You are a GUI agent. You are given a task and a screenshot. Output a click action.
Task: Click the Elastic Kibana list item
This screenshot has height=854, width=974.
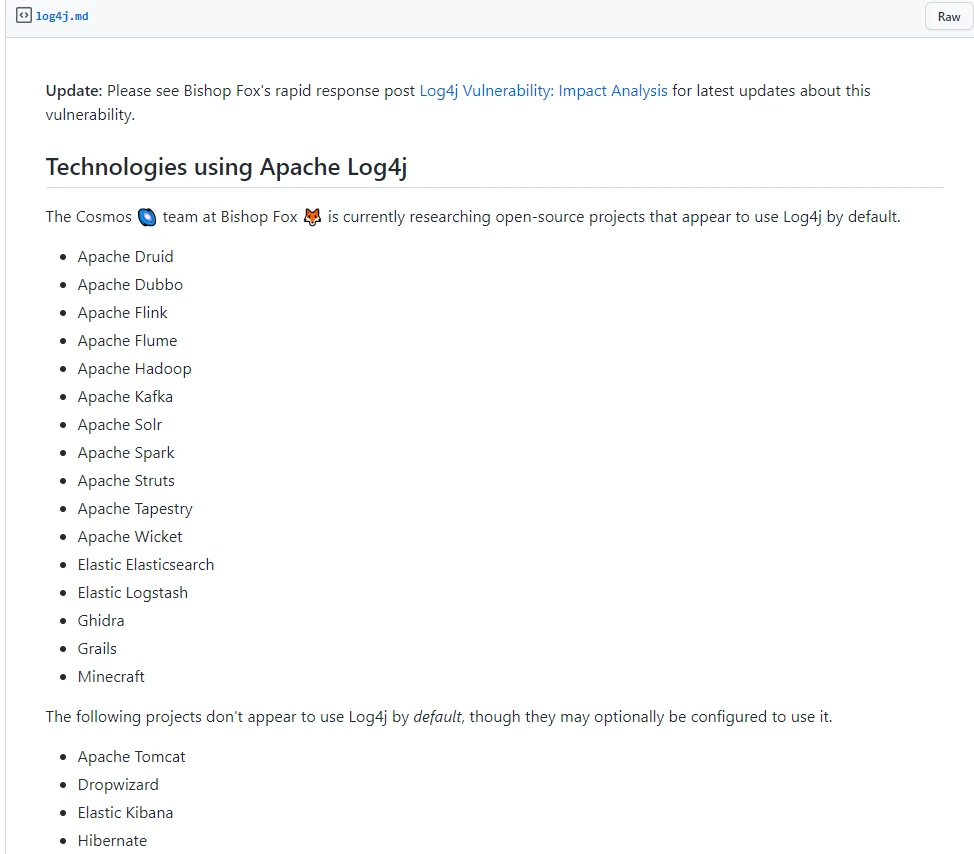[x=125, y=812]
